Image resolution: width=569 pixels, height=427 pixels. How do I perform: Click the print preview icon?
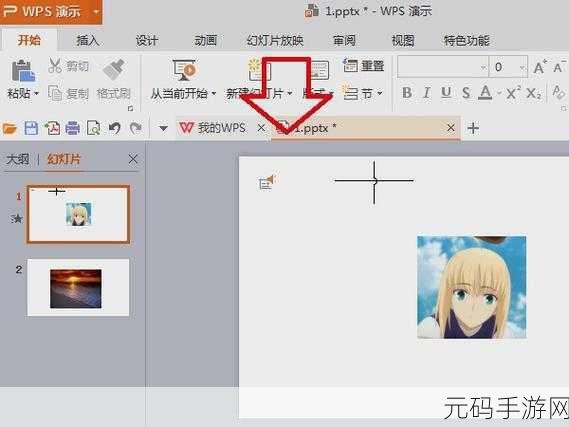point(94,128)
